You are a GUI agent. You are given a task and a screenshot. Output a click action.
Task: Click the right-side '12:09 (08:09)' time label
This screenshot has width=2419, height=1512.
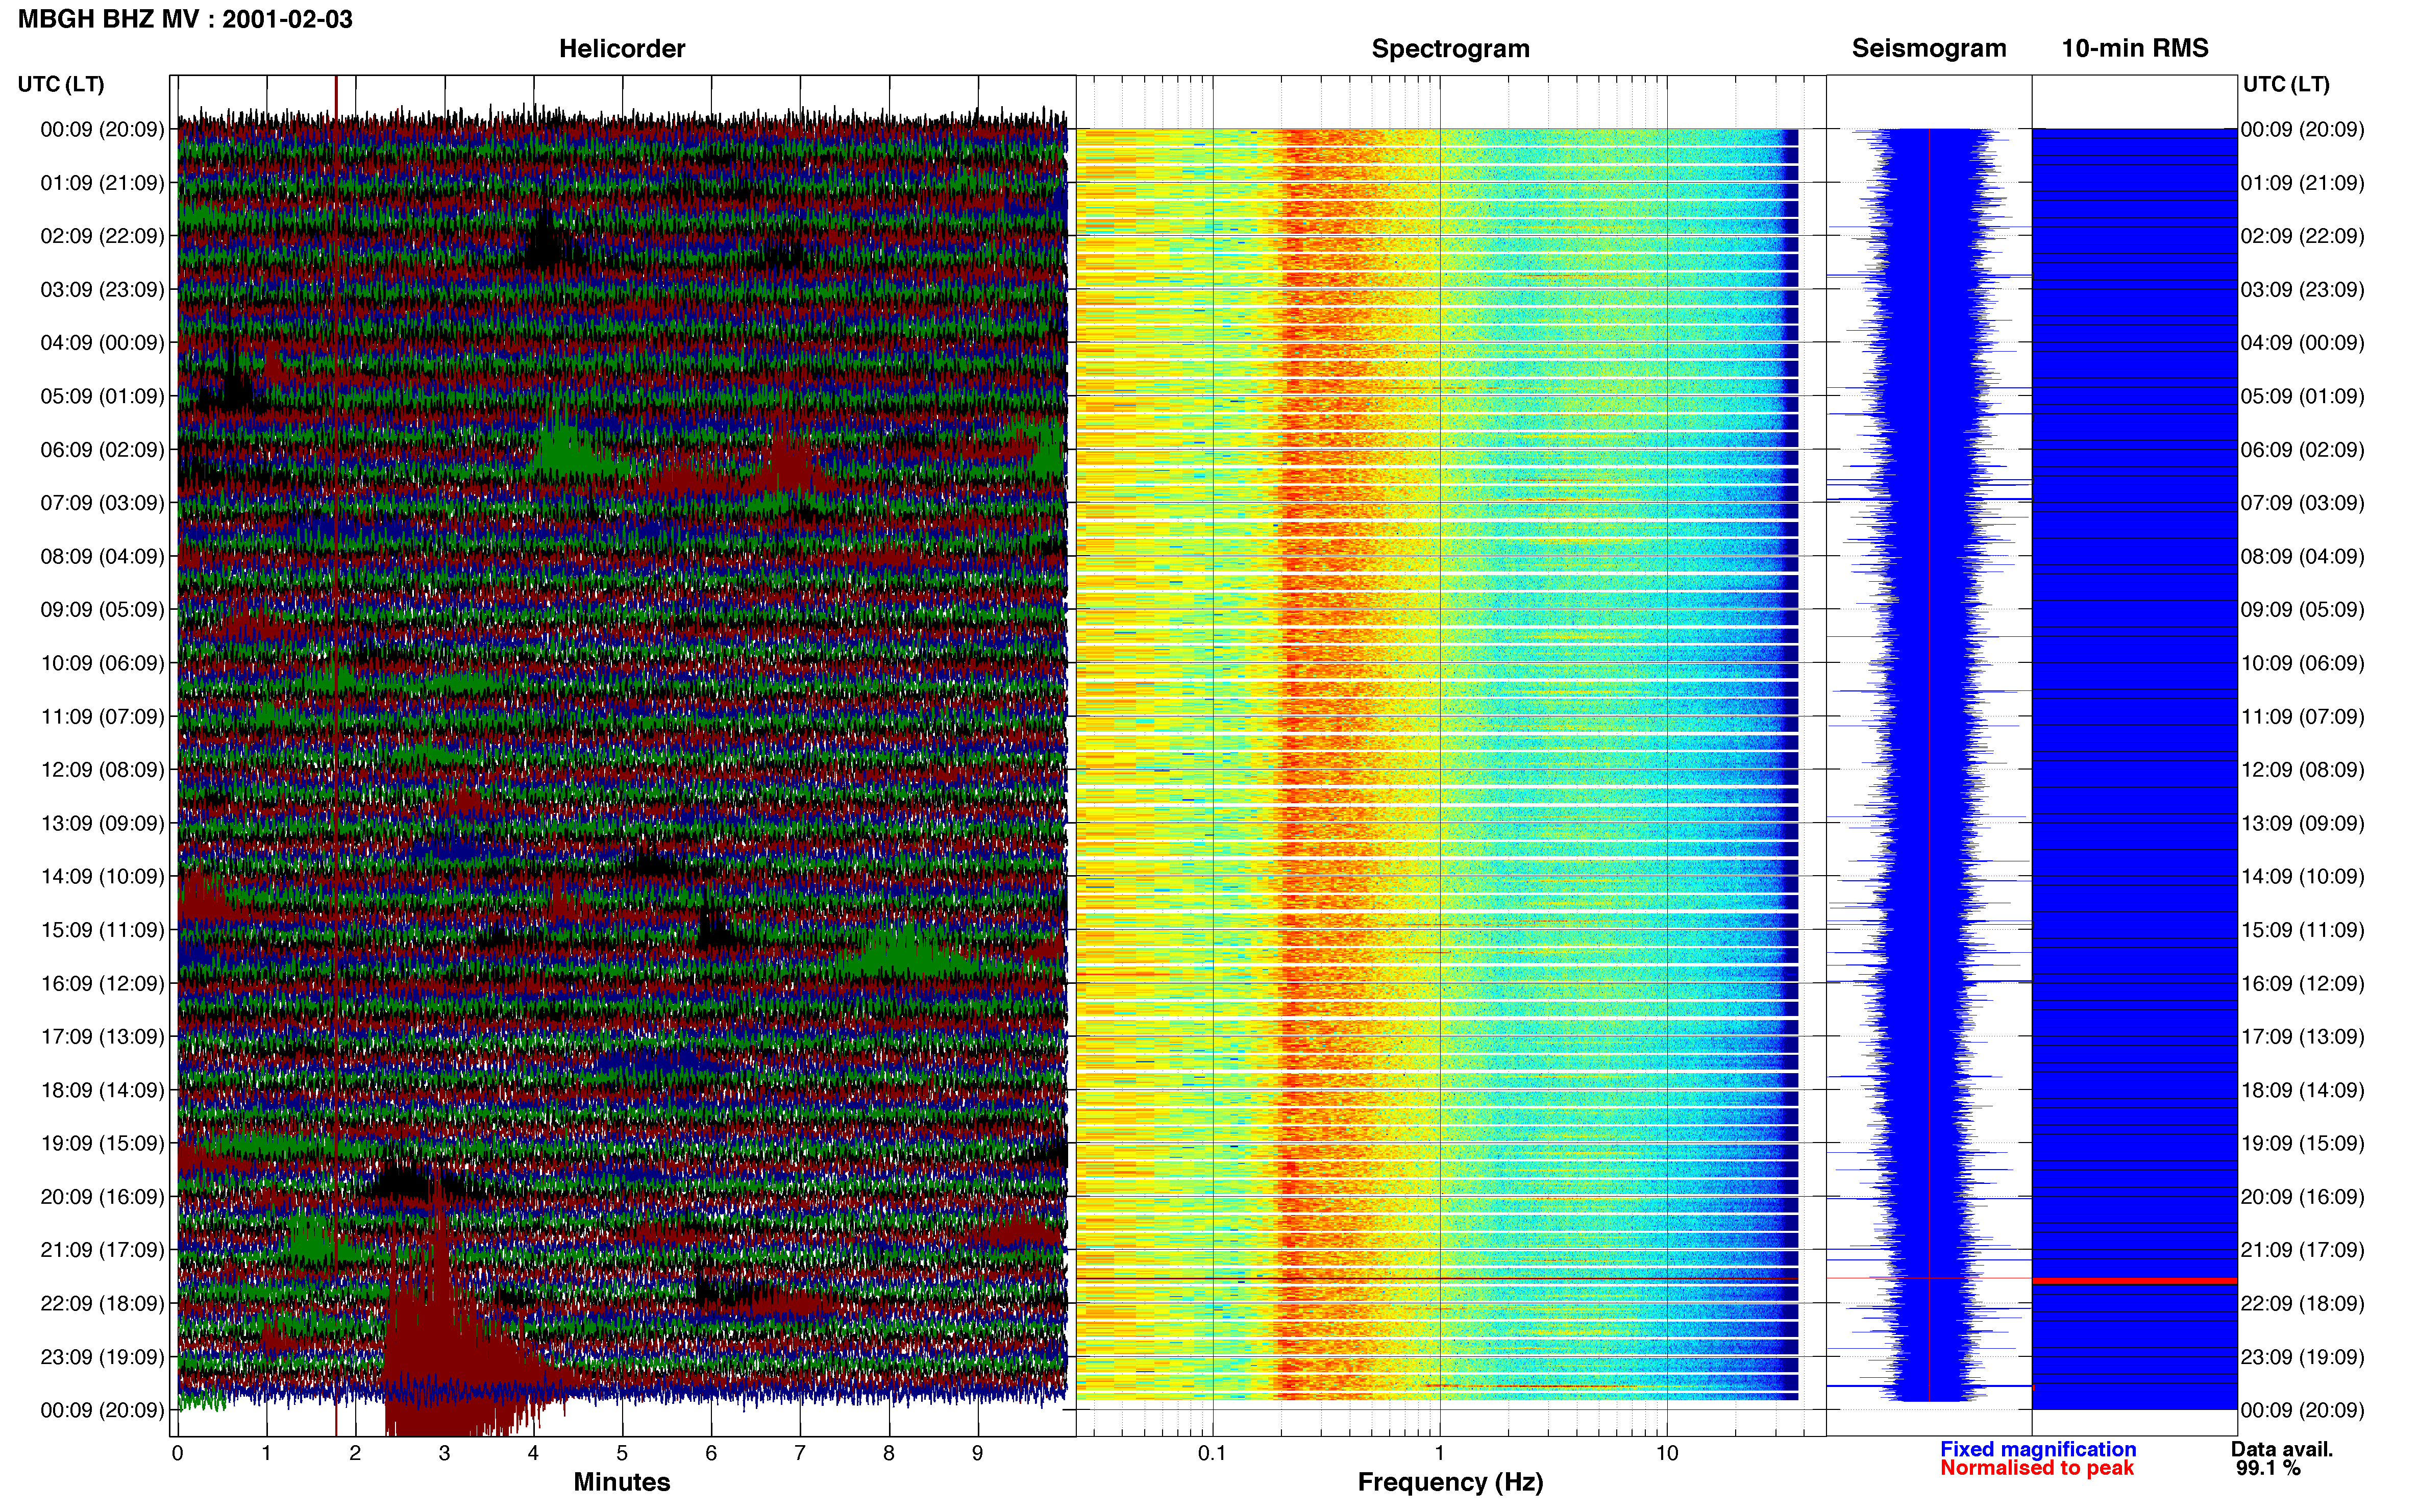click(2302, 770)
